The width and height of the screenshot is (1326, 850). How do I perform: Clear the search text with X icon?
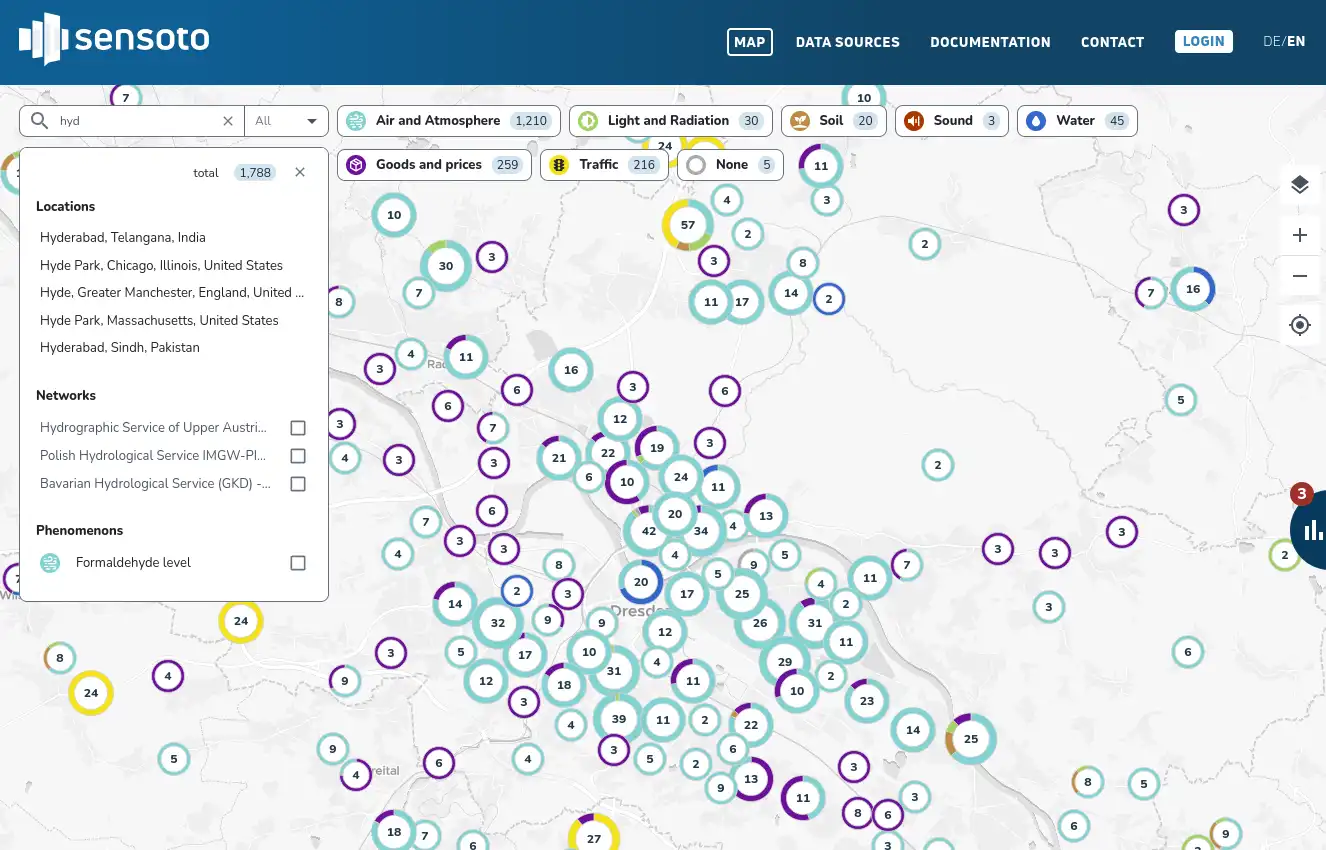(228, 121)
